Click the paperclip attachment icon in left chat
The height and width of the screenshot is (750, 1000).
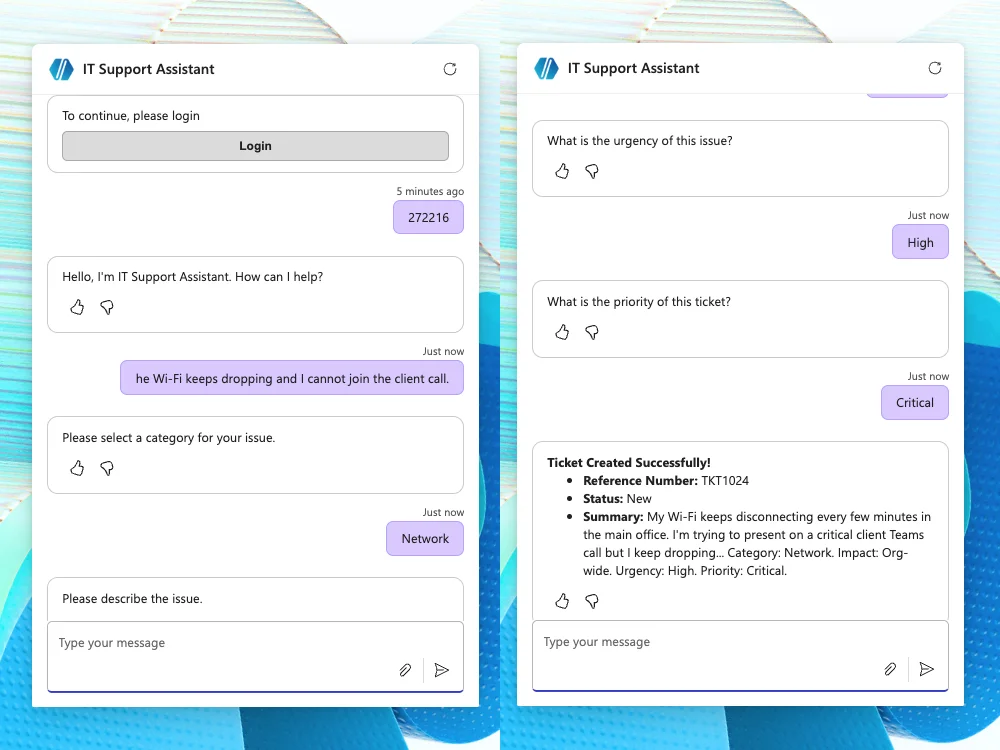click(x=405, y=670)
